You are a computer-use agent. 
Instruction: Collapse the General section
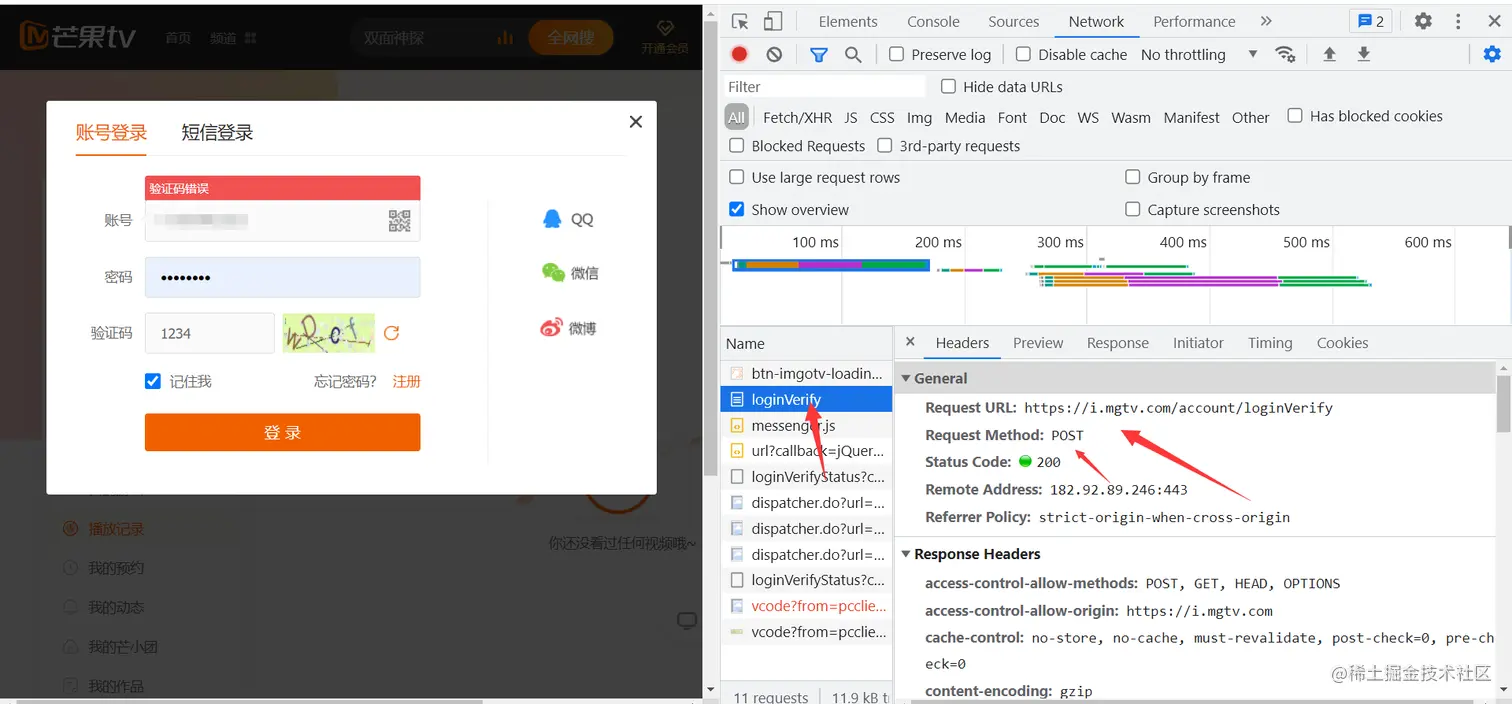tap(906, 378)
